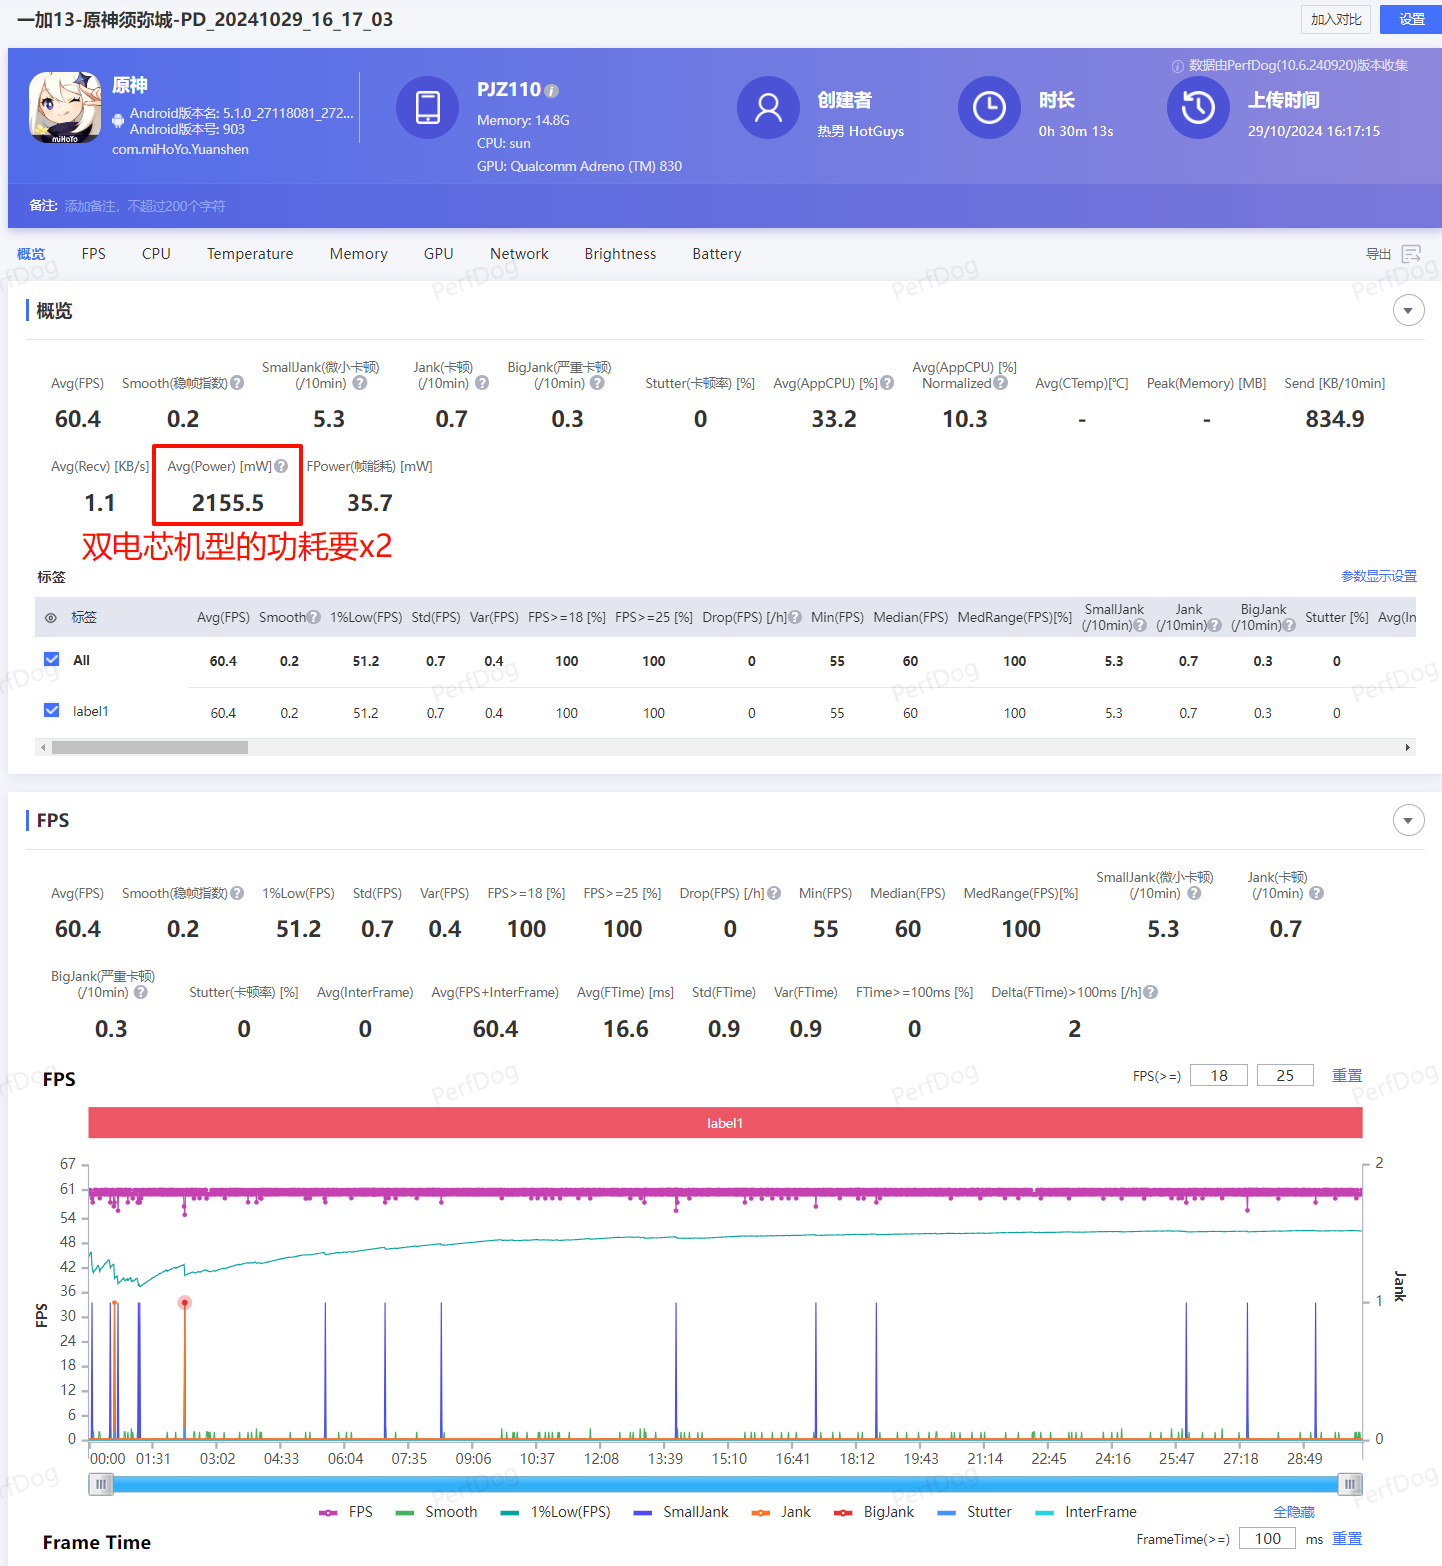Image resolution: width=1442 pixels, height=1566 pixels.
Task: Uncheck the All row checkbox
Action: pyautogui.click(x=52, y=659)
